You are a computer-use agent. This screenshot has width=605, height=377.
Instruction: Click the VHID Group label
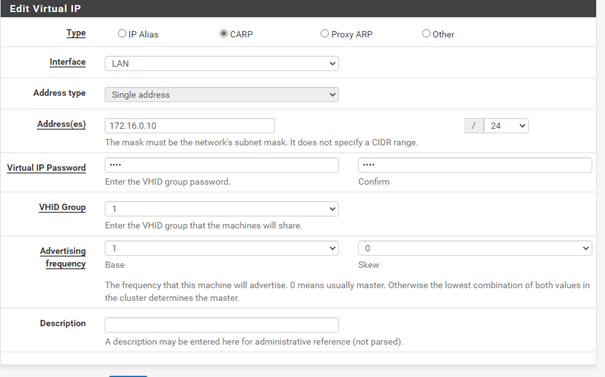[63, 207]
